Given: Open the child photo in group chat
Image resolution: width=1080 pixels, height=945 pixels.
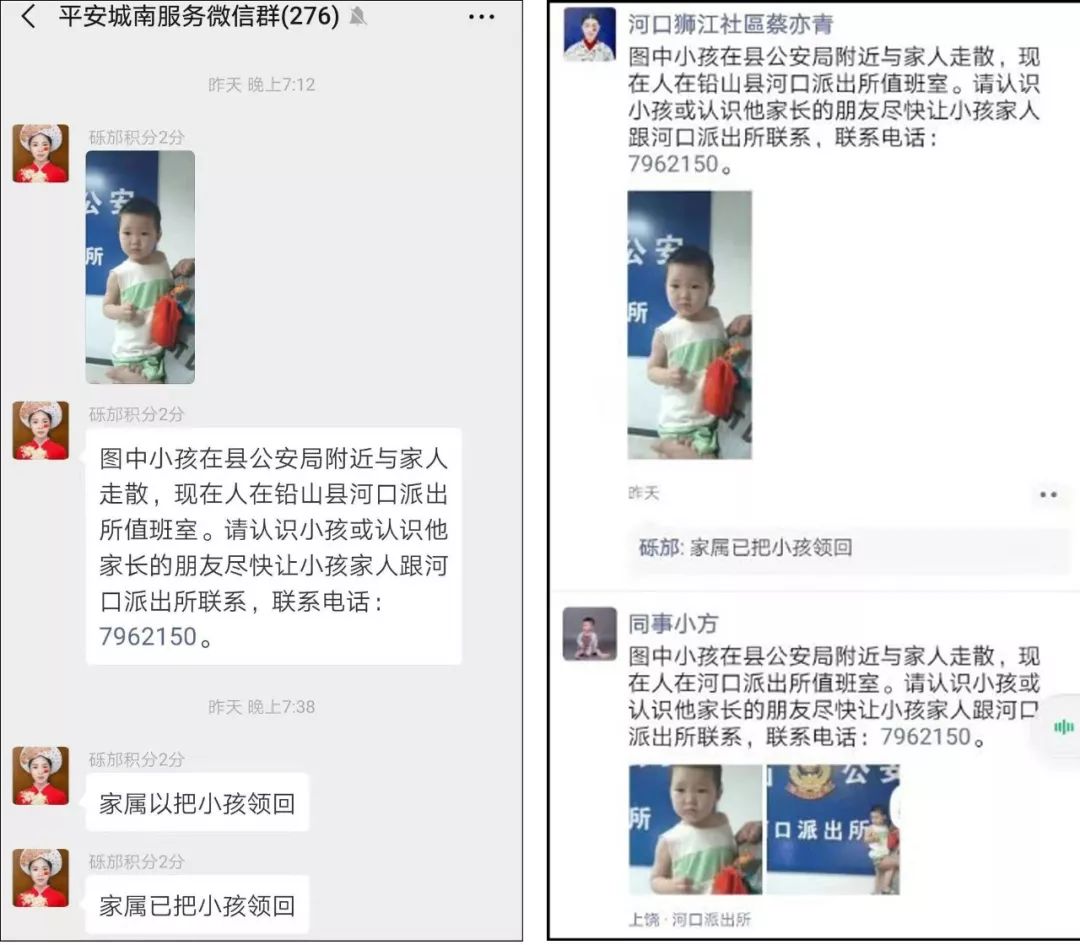Looking at the screenshot, I should tap(140, 267).
